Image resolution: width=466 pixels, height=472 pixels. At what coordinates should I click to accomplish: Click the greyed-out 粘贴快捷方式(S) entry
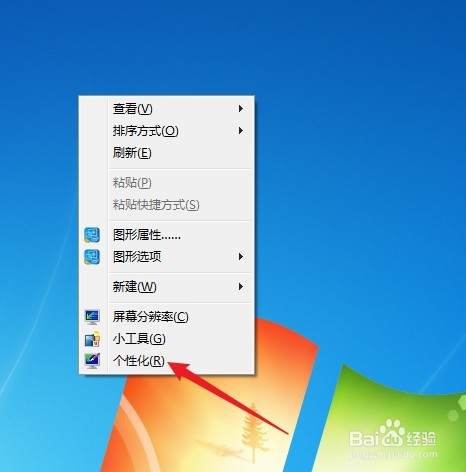167,205
